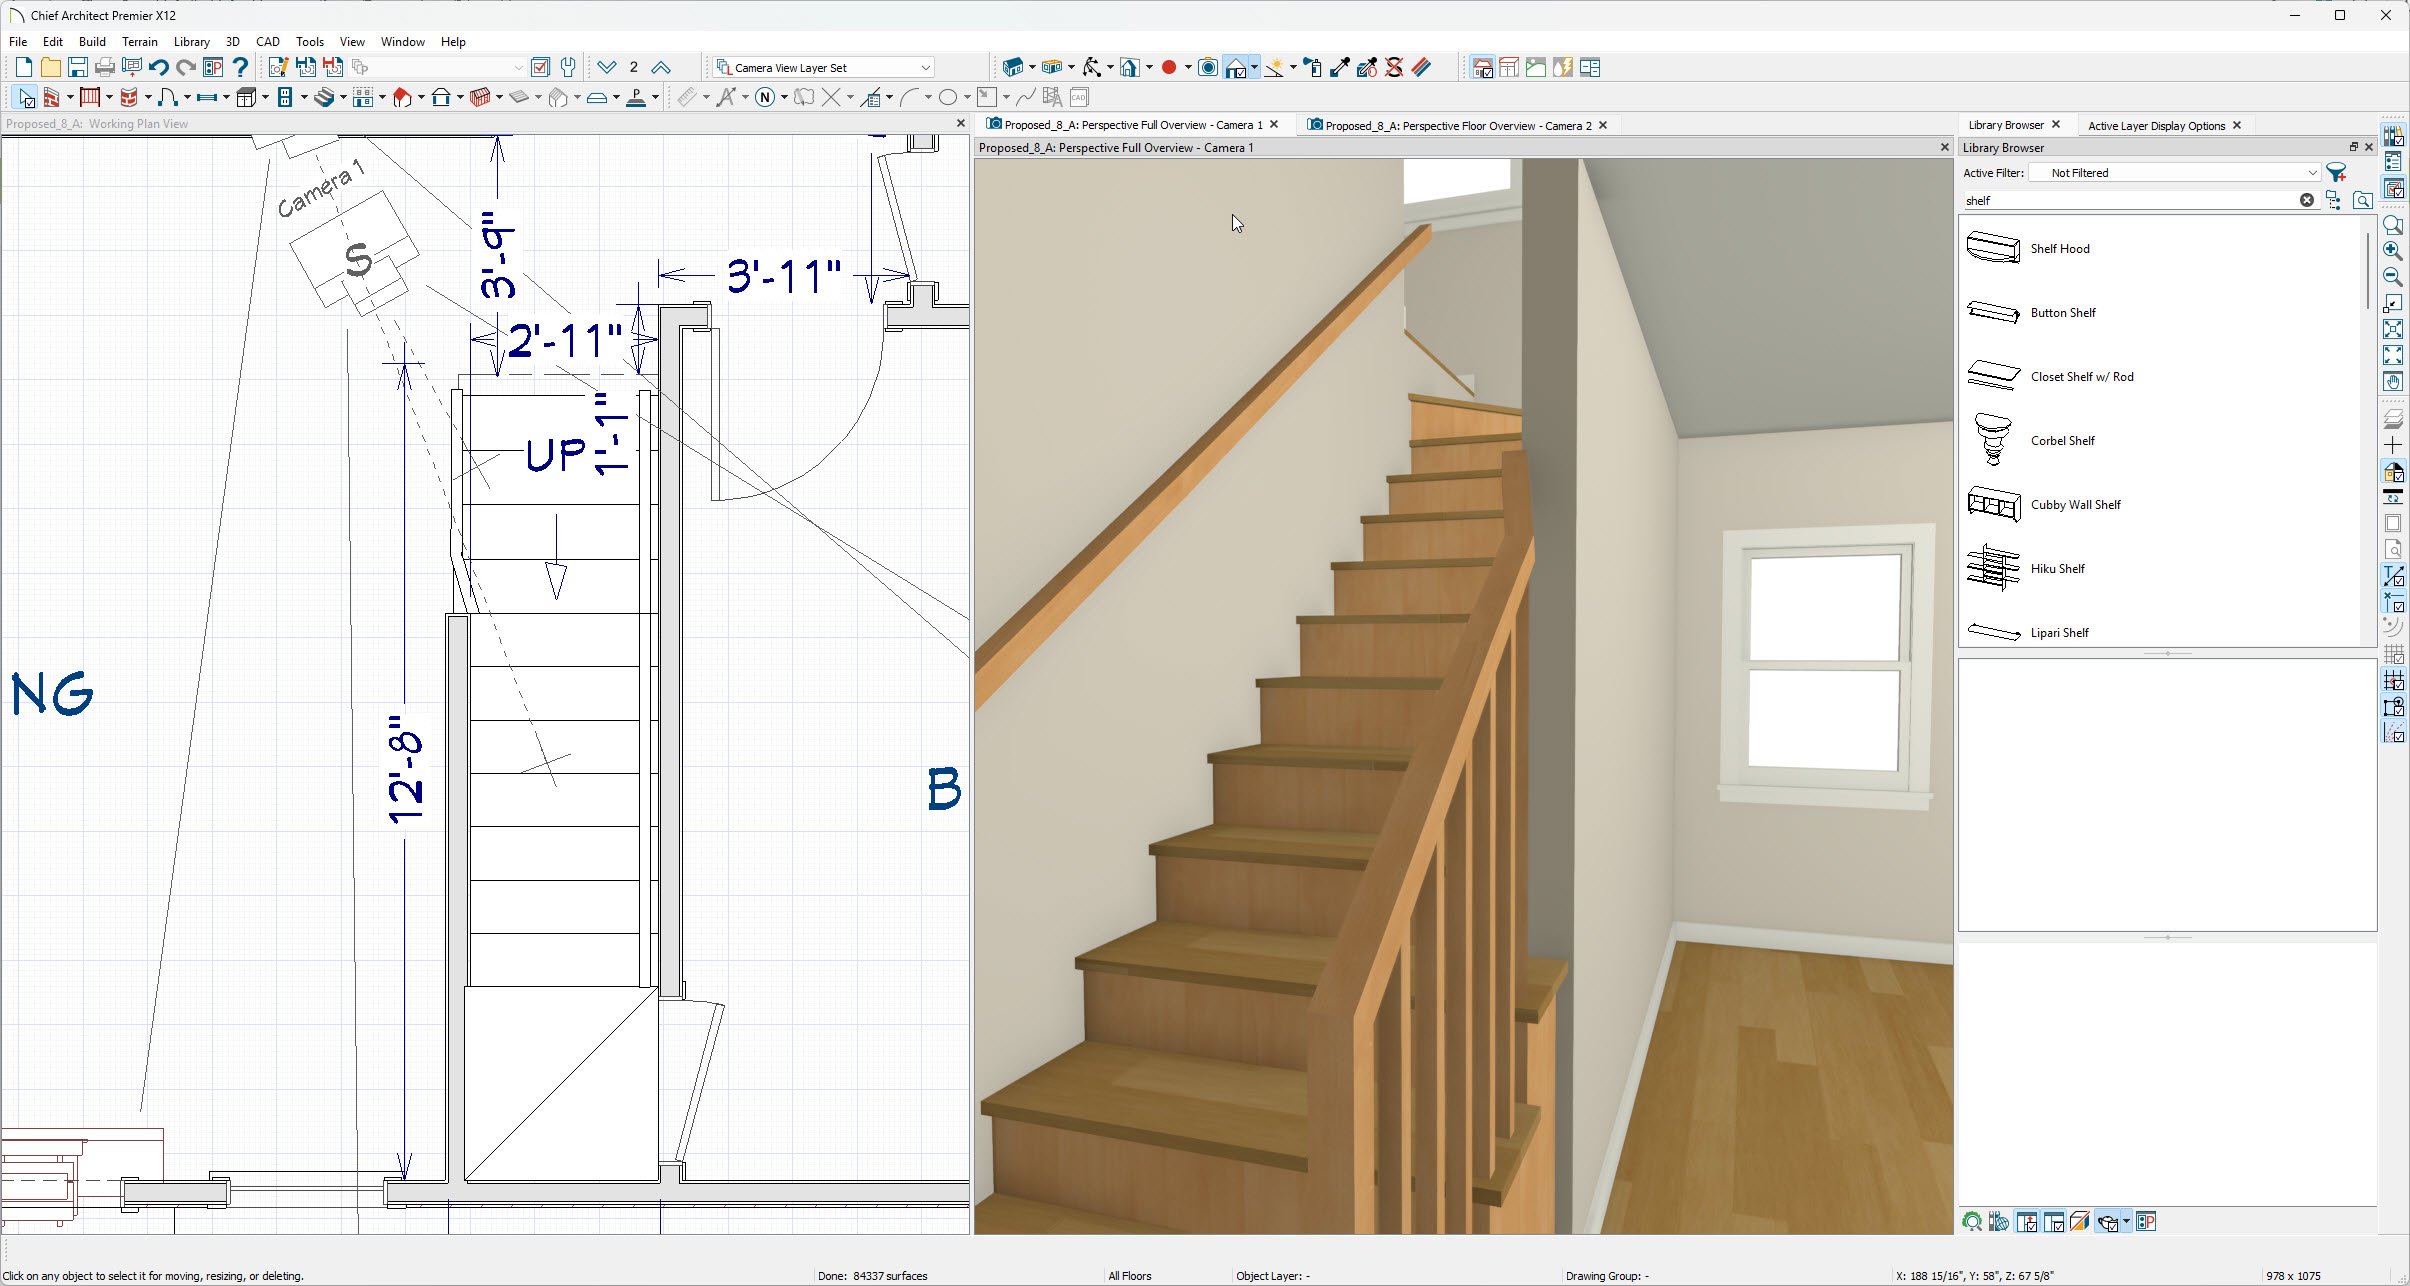Open the Camera View Layer Set dropdown
This screenshot has height=1286, width=2410.
[x=925, y=68]
